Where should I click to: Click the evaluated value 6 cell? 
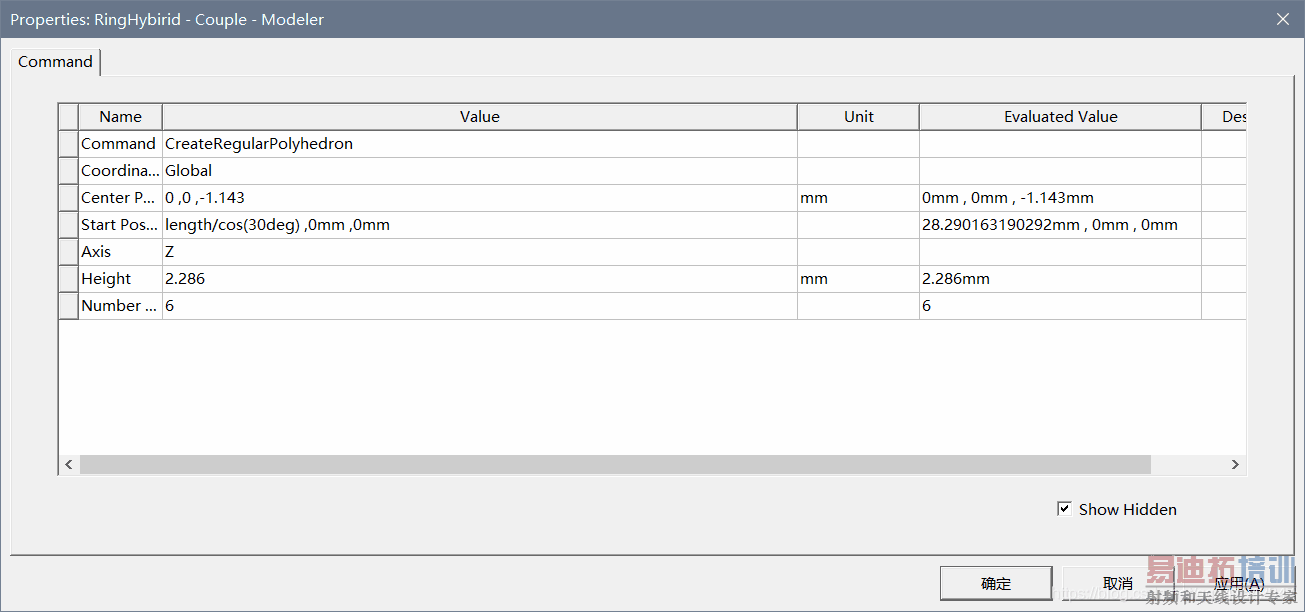(x=1060, y=306)
